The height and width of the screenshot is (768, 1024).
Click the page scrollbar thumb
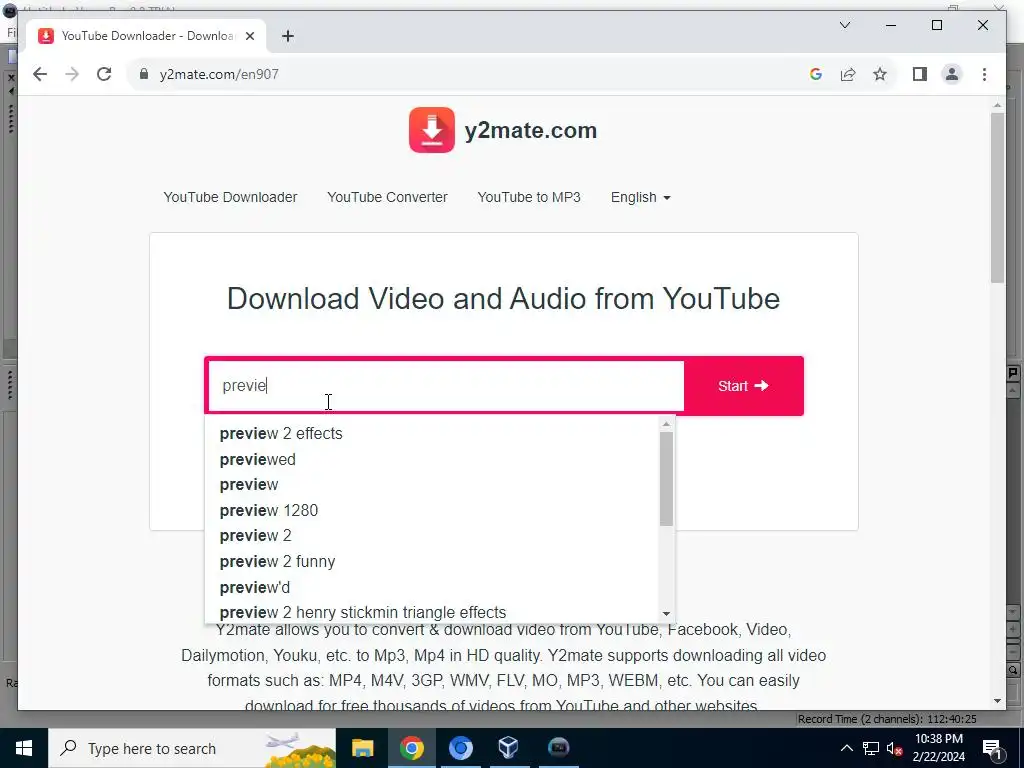(x=997, y=198)
